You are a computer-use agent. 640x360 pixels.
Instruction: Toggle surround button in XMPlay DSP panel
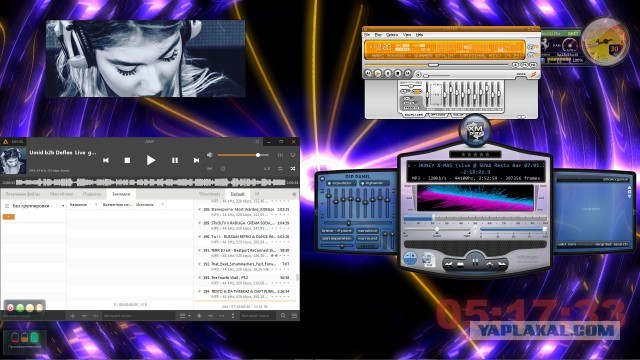(367, 238)
